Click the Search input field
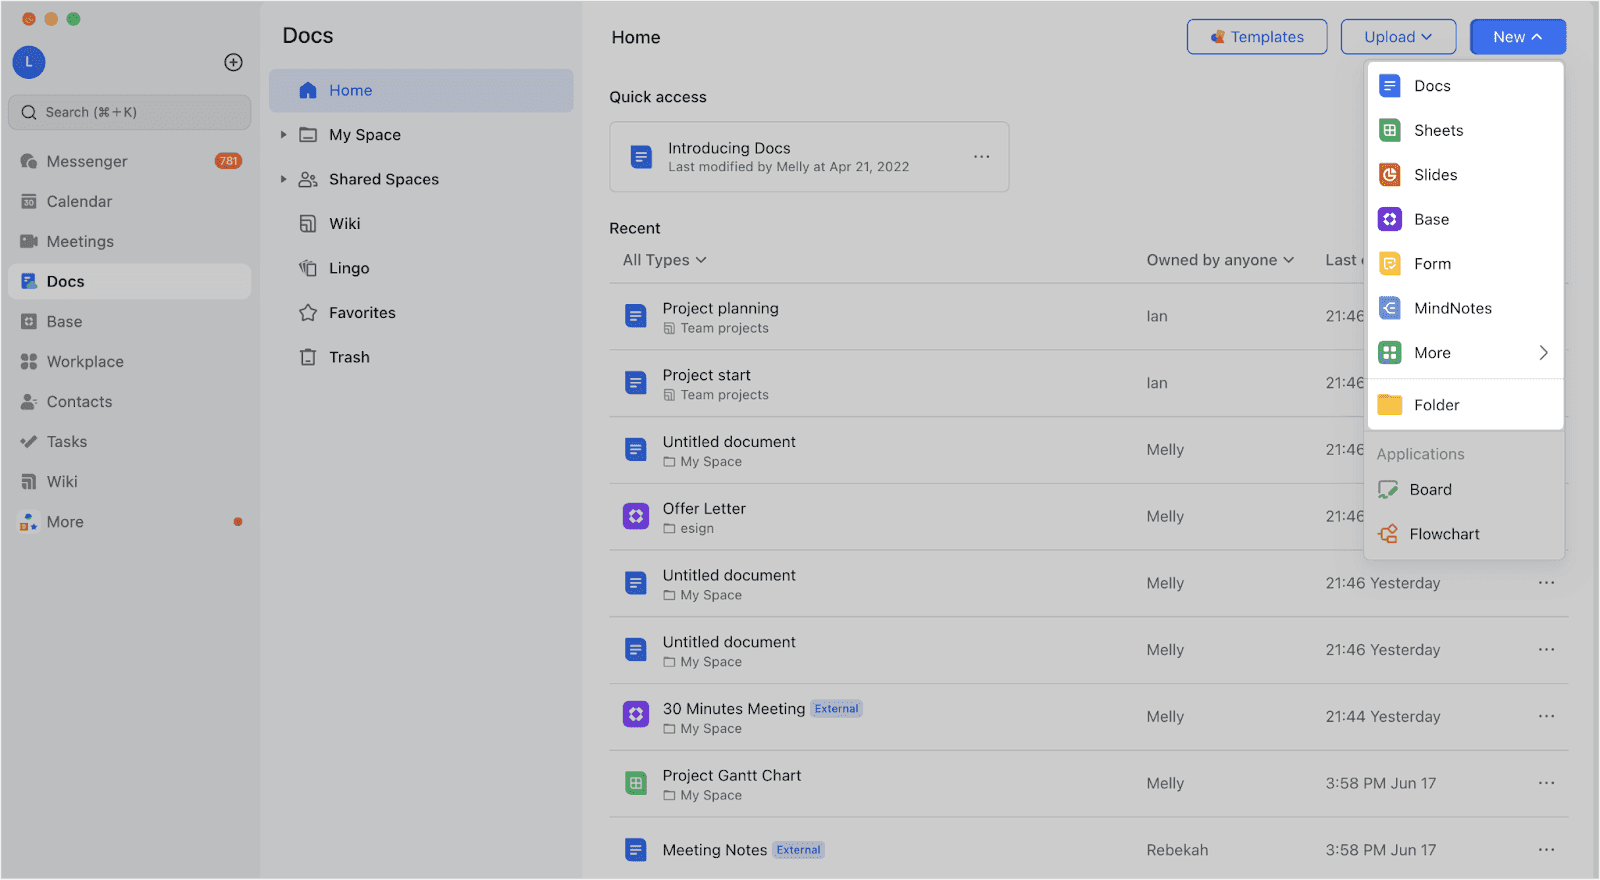The image size is (1600, 880). point(130,112)
